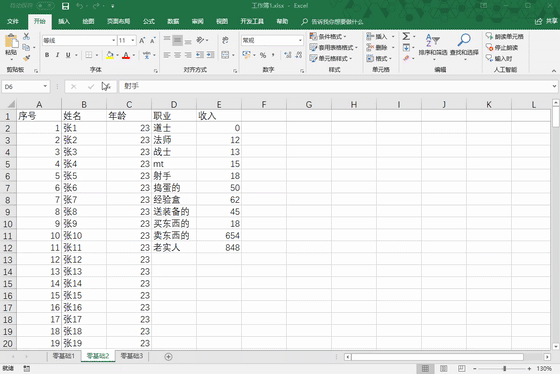The image size is (560, 374).
Task: Click the Save icon in the title bar
Action: 65,6
